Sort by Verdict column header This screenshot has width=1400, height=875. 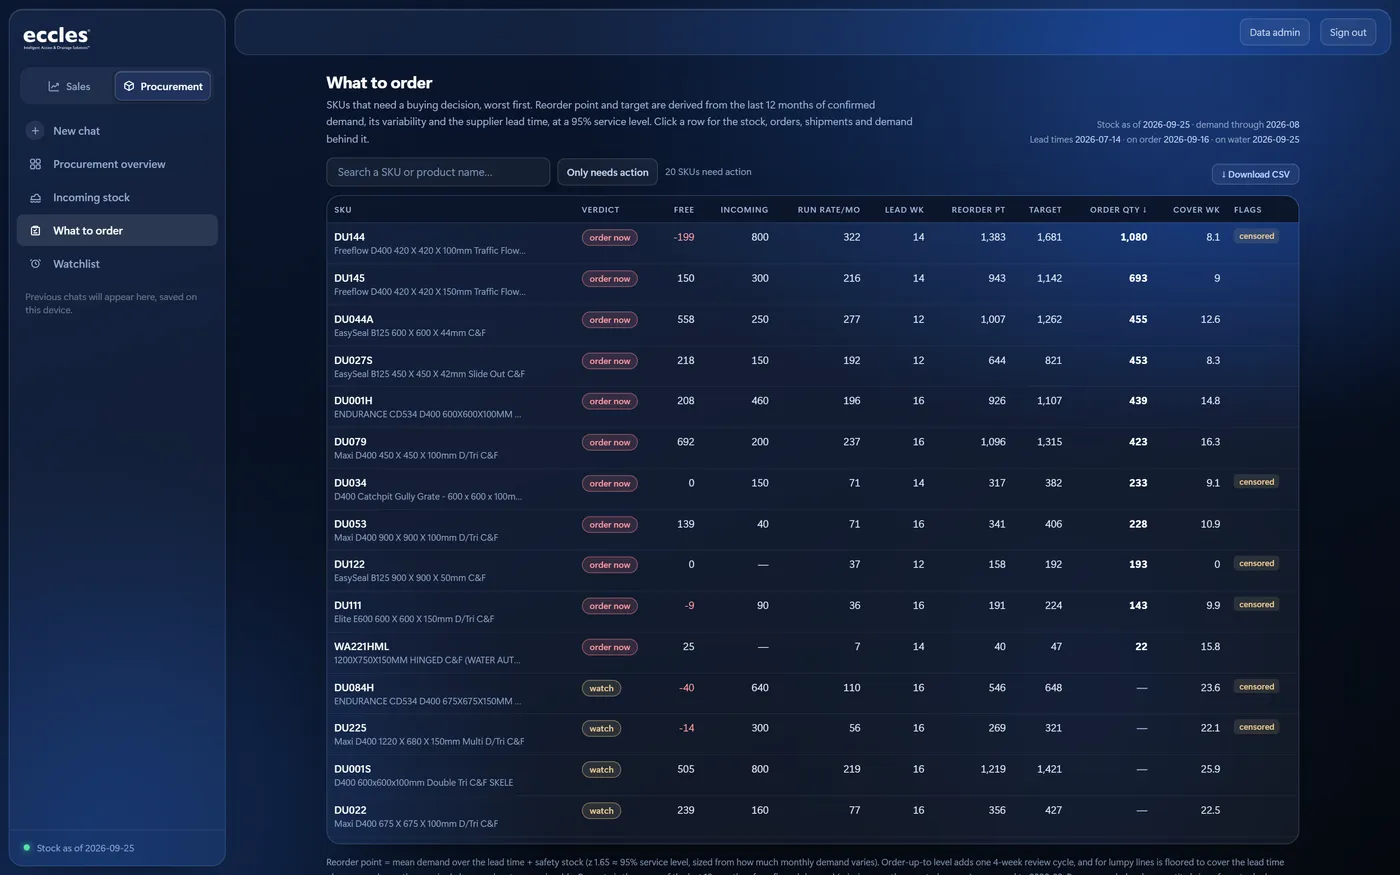pyautogui.click(x=601, y=210)
